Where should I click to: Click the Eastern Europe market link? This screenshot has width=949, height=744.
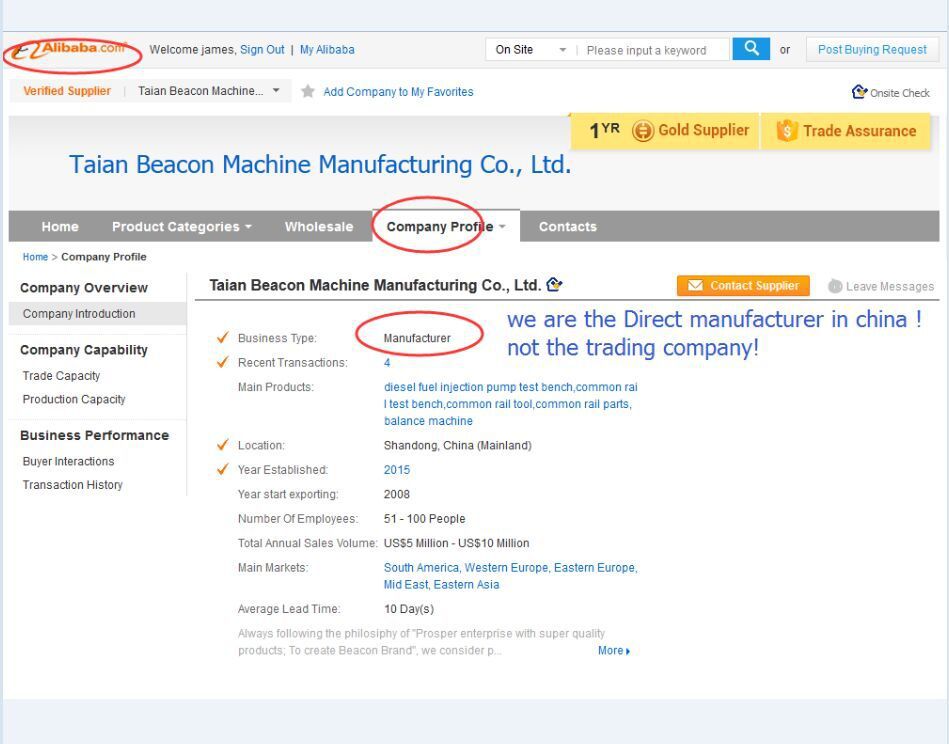coord(594,568)
